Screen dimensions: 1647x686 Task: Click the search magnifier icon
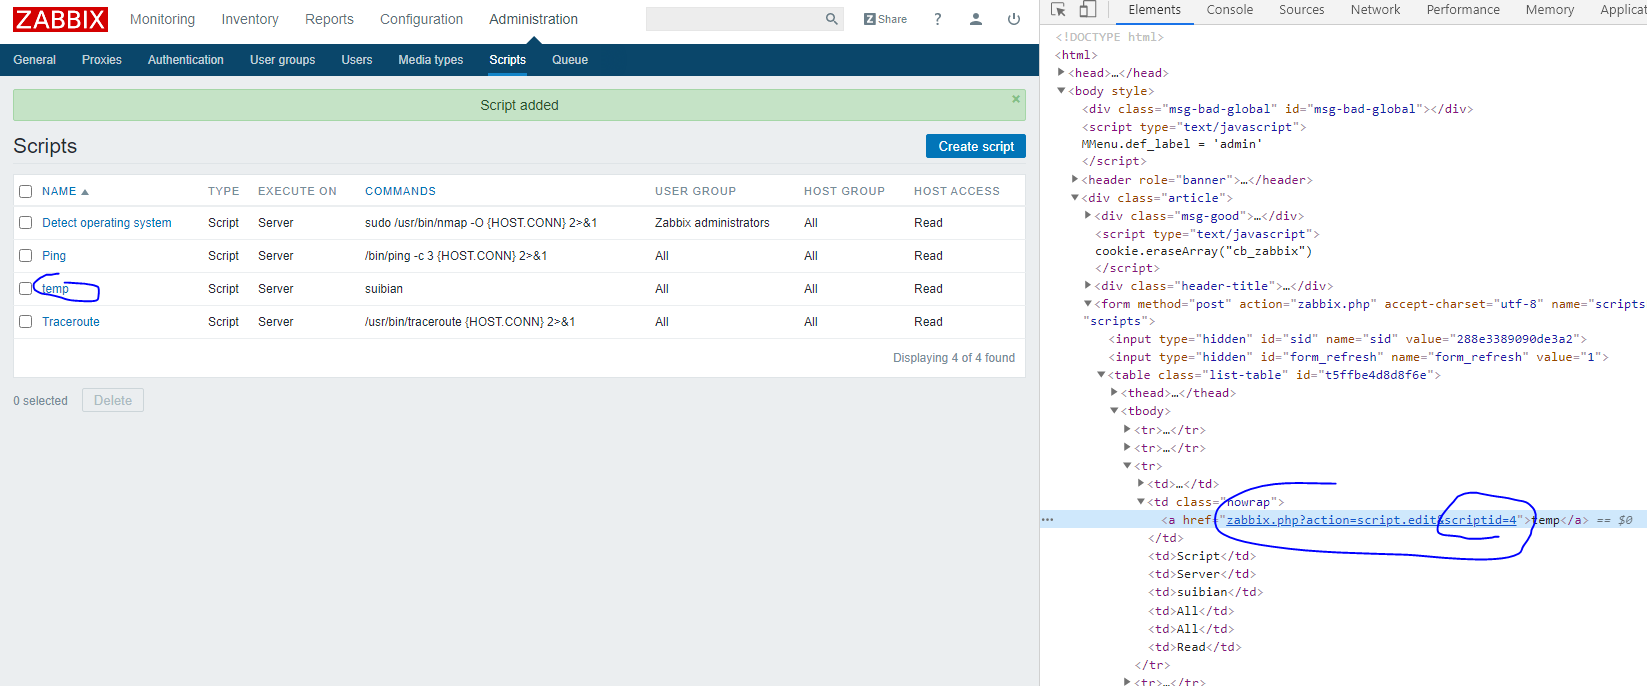tap(831, 19)
